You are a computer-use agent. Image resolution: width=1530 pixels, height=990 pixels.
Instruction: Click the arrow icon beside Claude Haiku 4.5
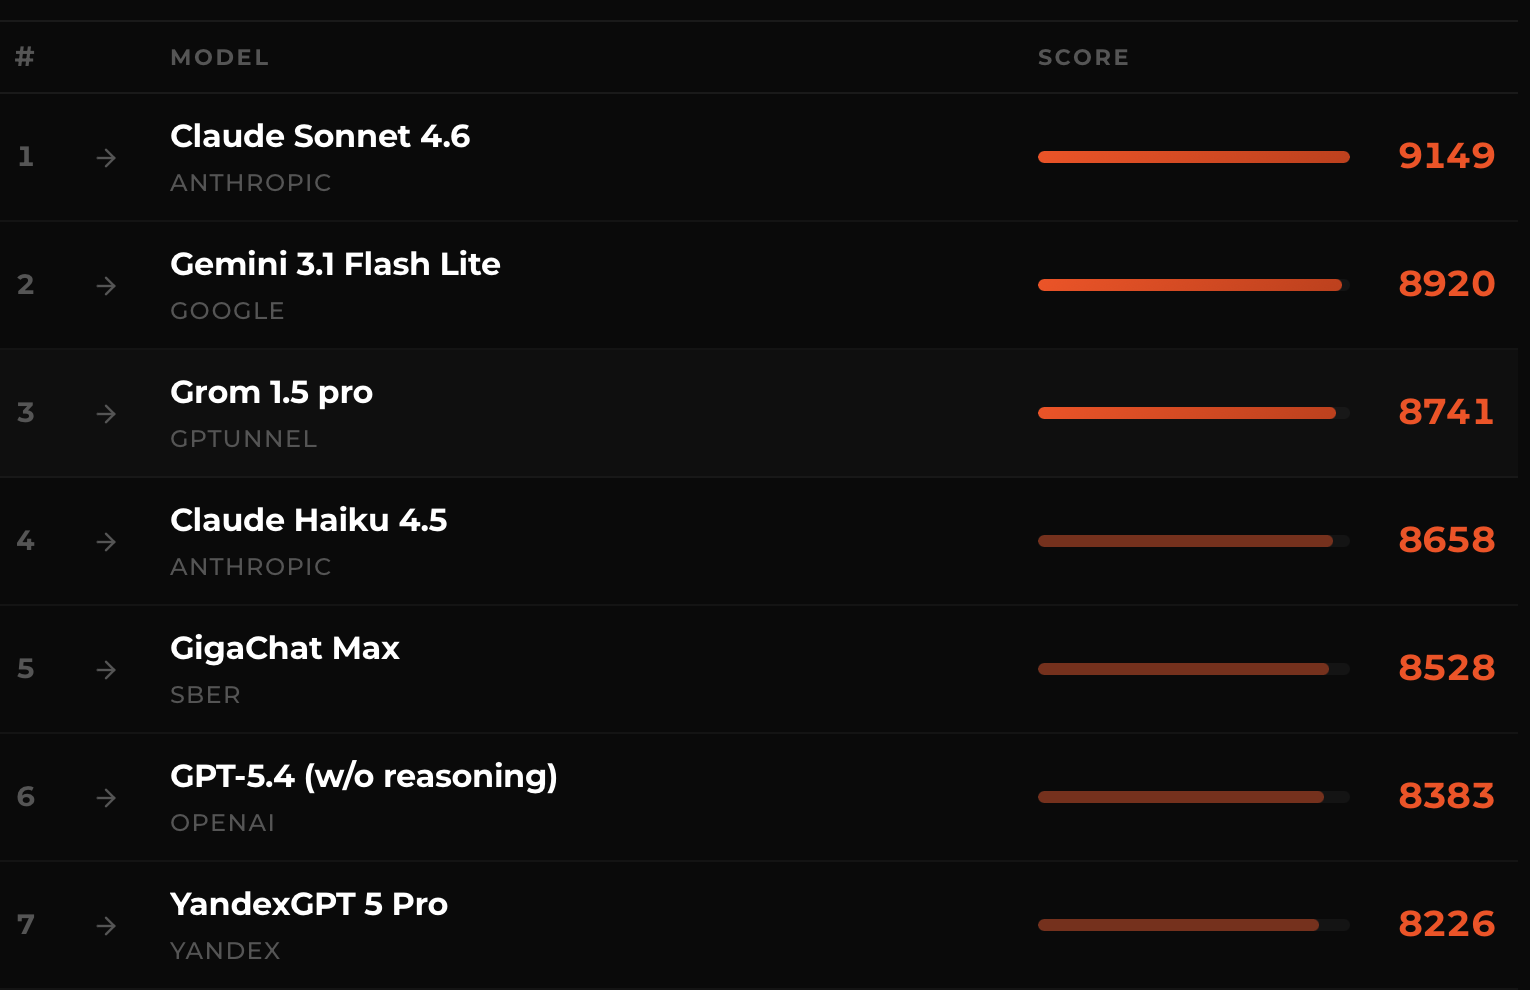(x=106, y=542)
